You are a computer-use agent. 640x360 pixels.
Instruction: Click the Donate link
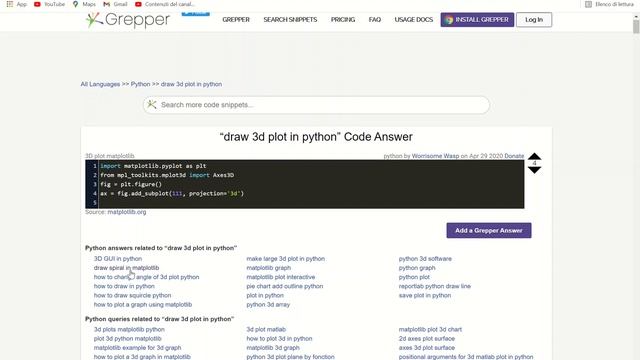[x=514, y=156]
